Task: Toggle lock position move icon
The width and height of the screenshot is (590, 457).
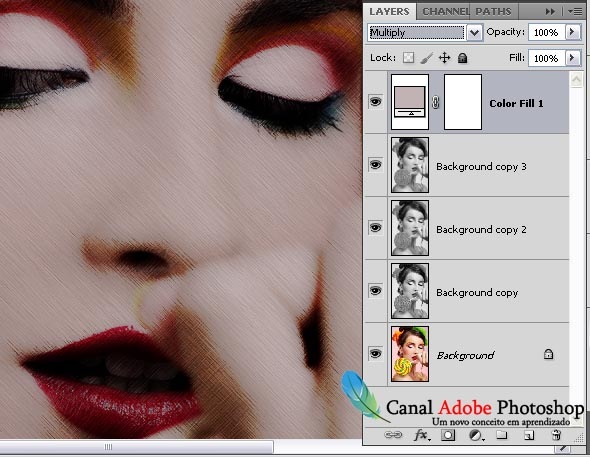Action: pos(444,58)
